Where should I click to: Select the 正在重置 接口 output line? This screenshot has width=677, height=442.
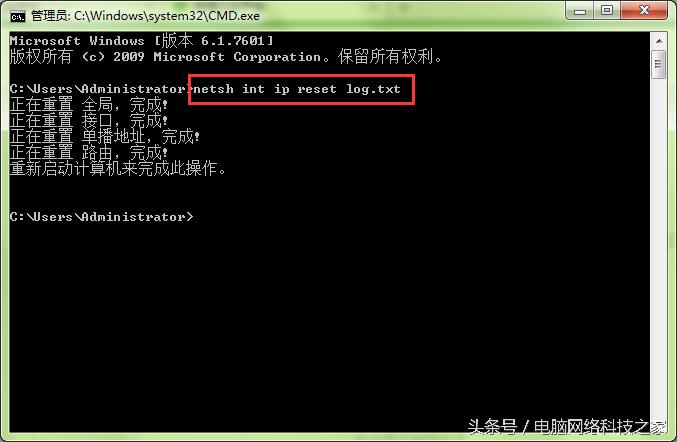click(x=89, y=120)
